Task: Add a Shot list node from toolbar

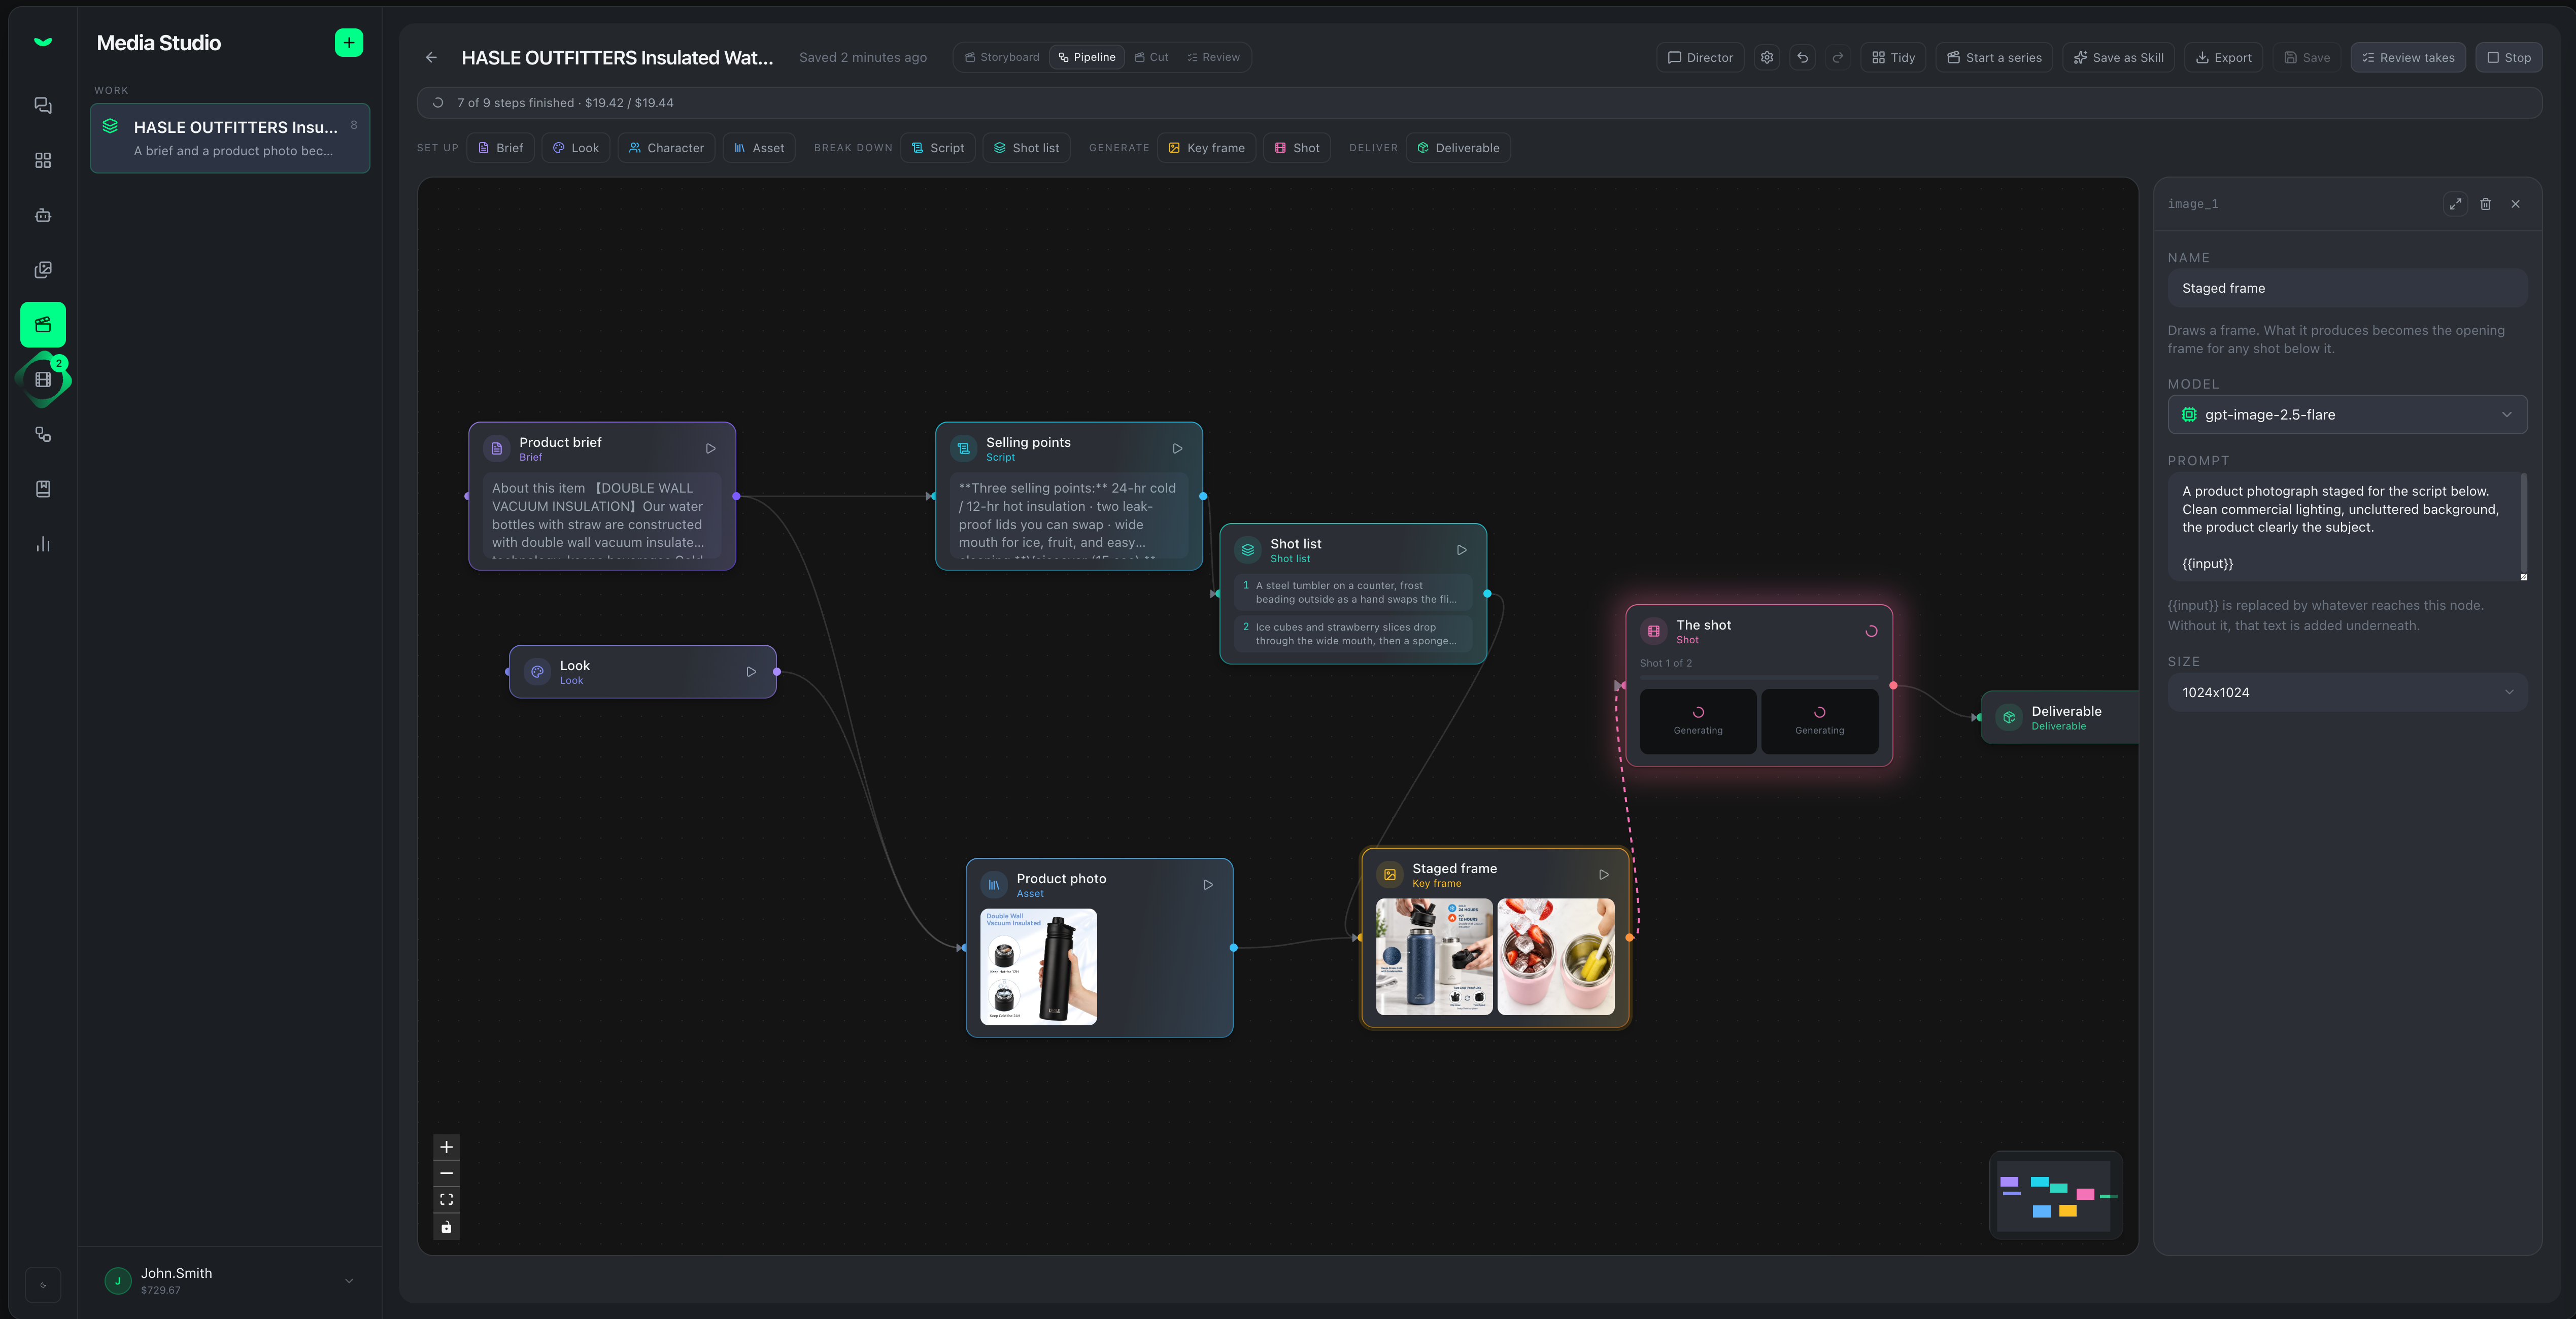Action: coord(1027,148)
